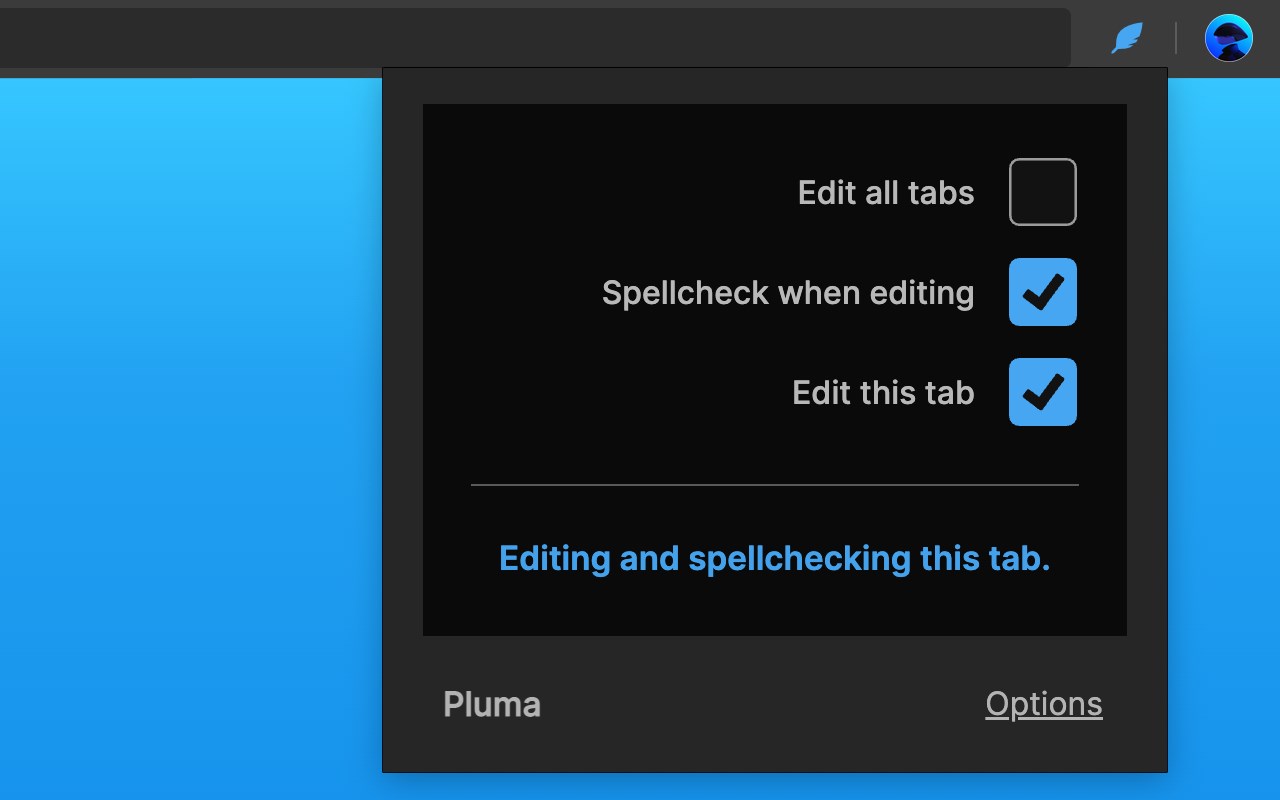Open the Options link
Viewport: 1280px width, 800px height.
(x=1043, y=704)
